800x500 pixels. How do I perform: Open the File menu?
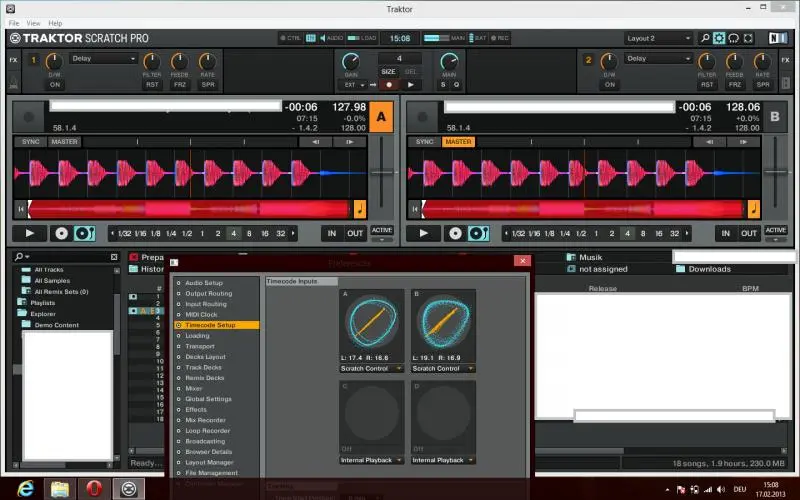click(13, 22)
